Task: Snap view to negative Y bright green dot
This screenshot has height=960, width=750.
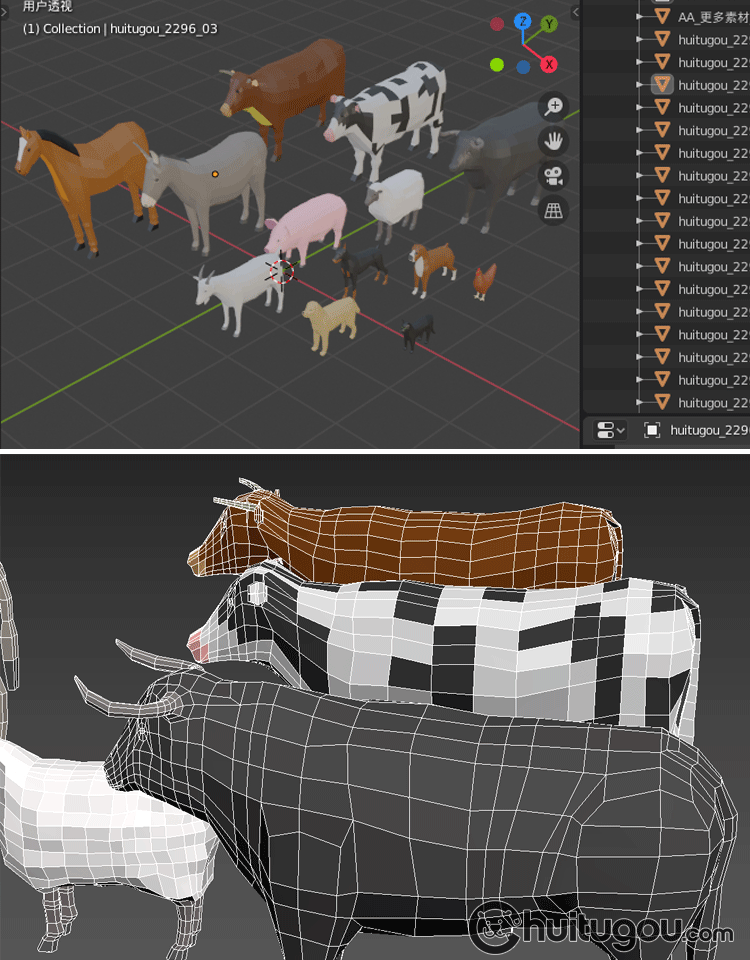Action: [x=497, y=64]
